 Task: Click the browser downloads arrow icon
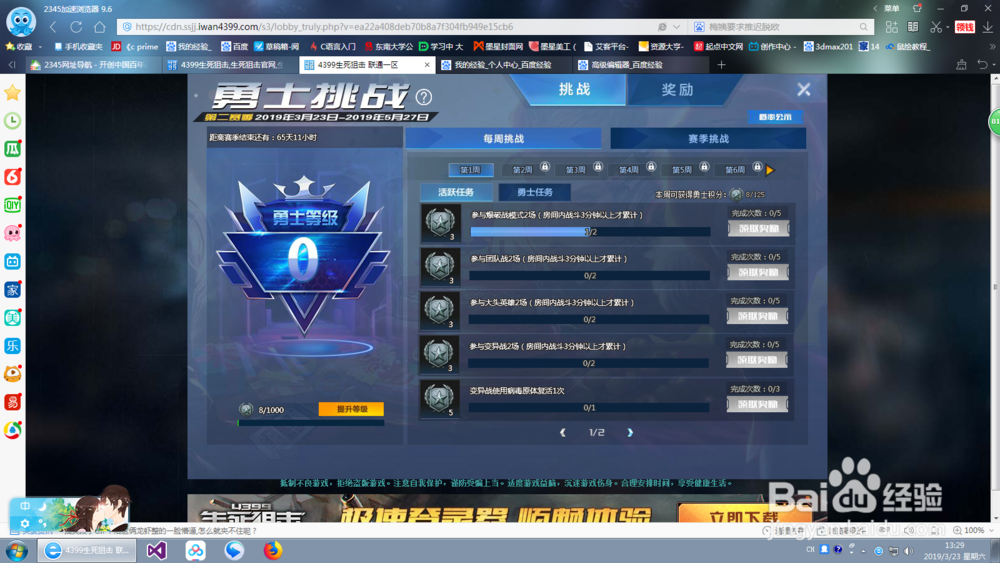click(987, 27)
